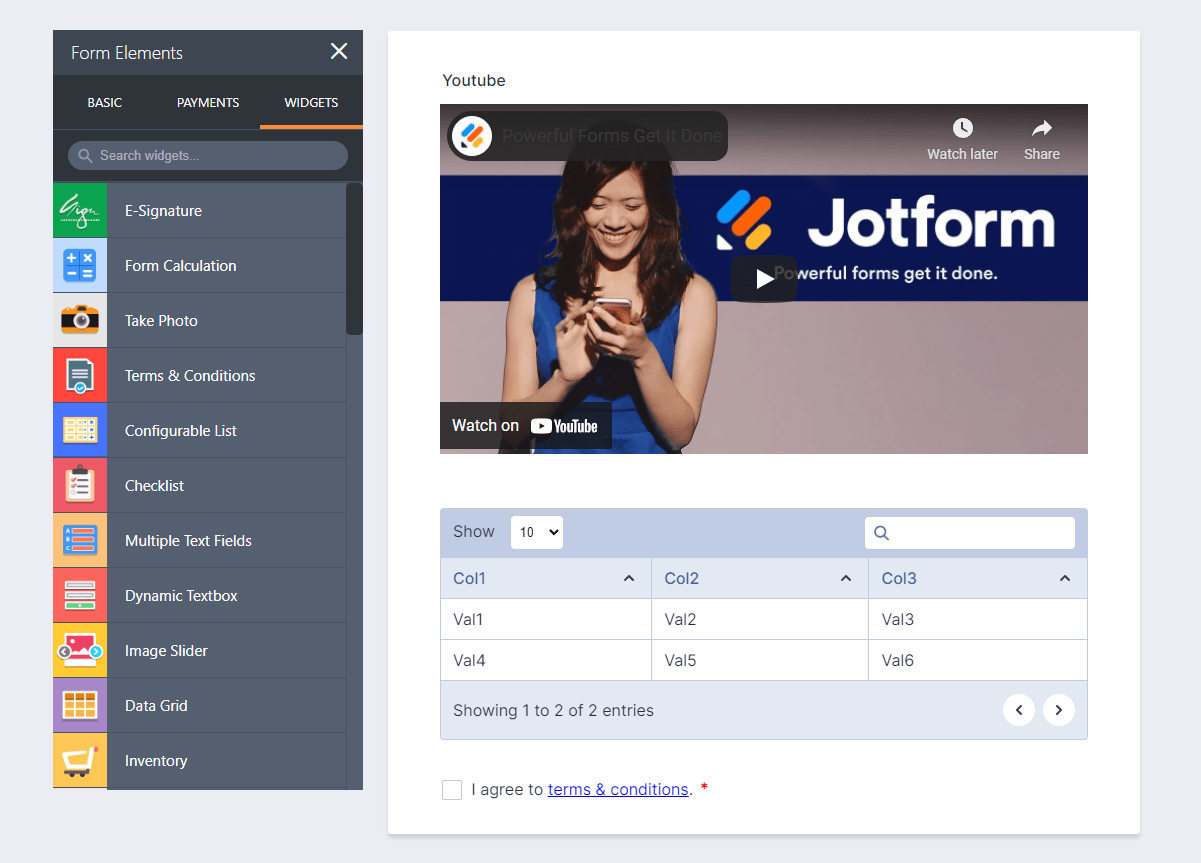Select the Multiple Text Fields widget label
This screenshot has width=1201, height=863.
(x=188, y=540)
